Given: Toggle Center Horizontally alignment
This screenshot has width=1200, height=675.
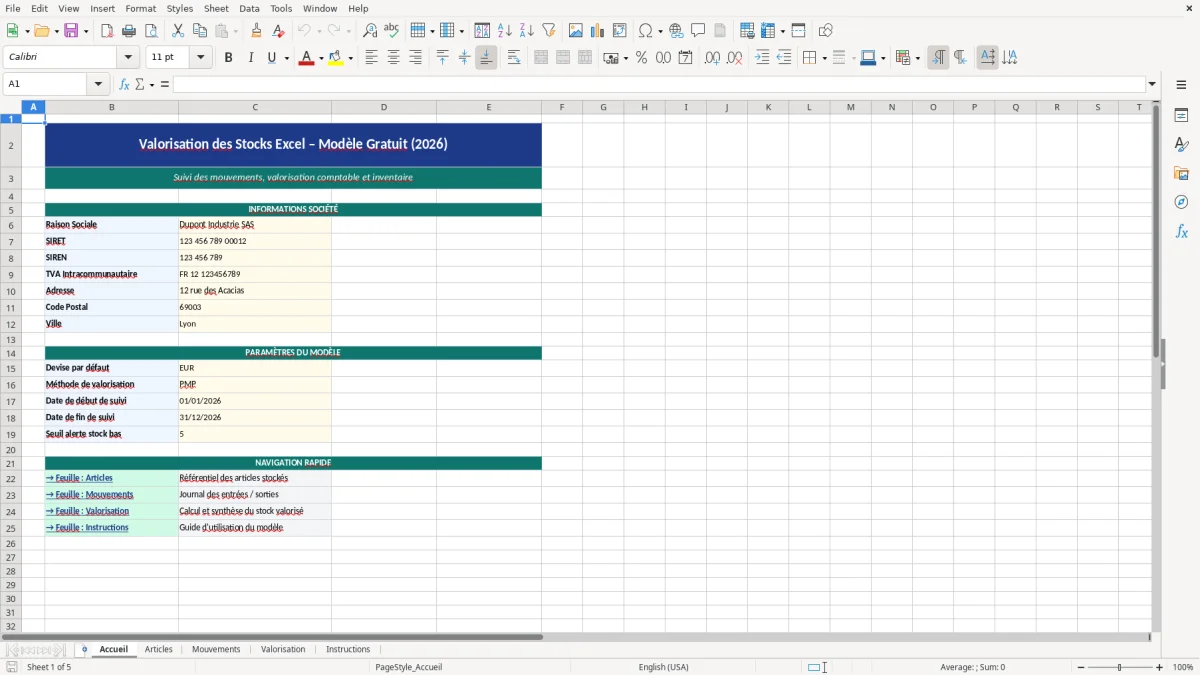Looking at the screenshot, I should tap(393, 58).
